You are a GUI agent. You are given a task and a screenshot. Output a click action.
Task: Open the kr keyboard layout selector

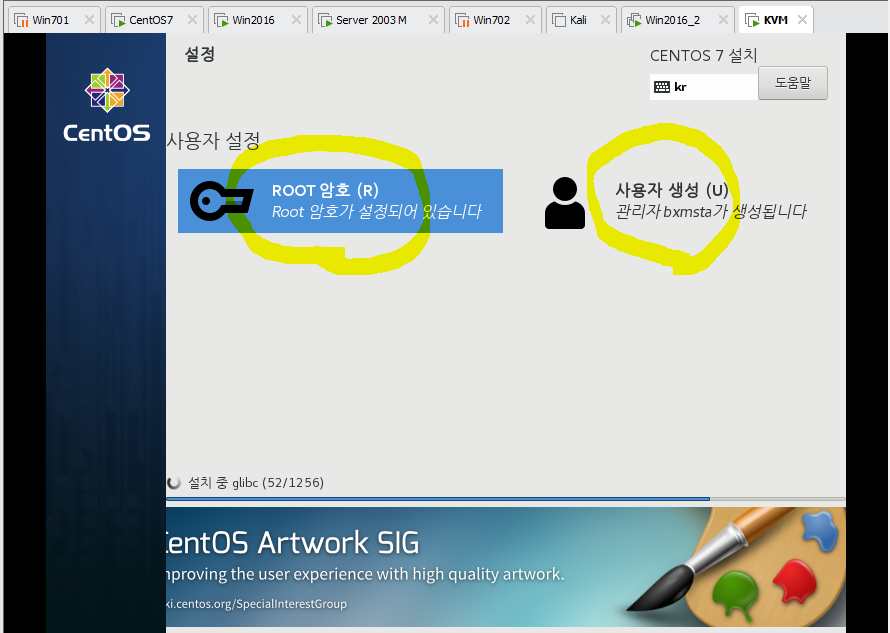pos(704,87)
